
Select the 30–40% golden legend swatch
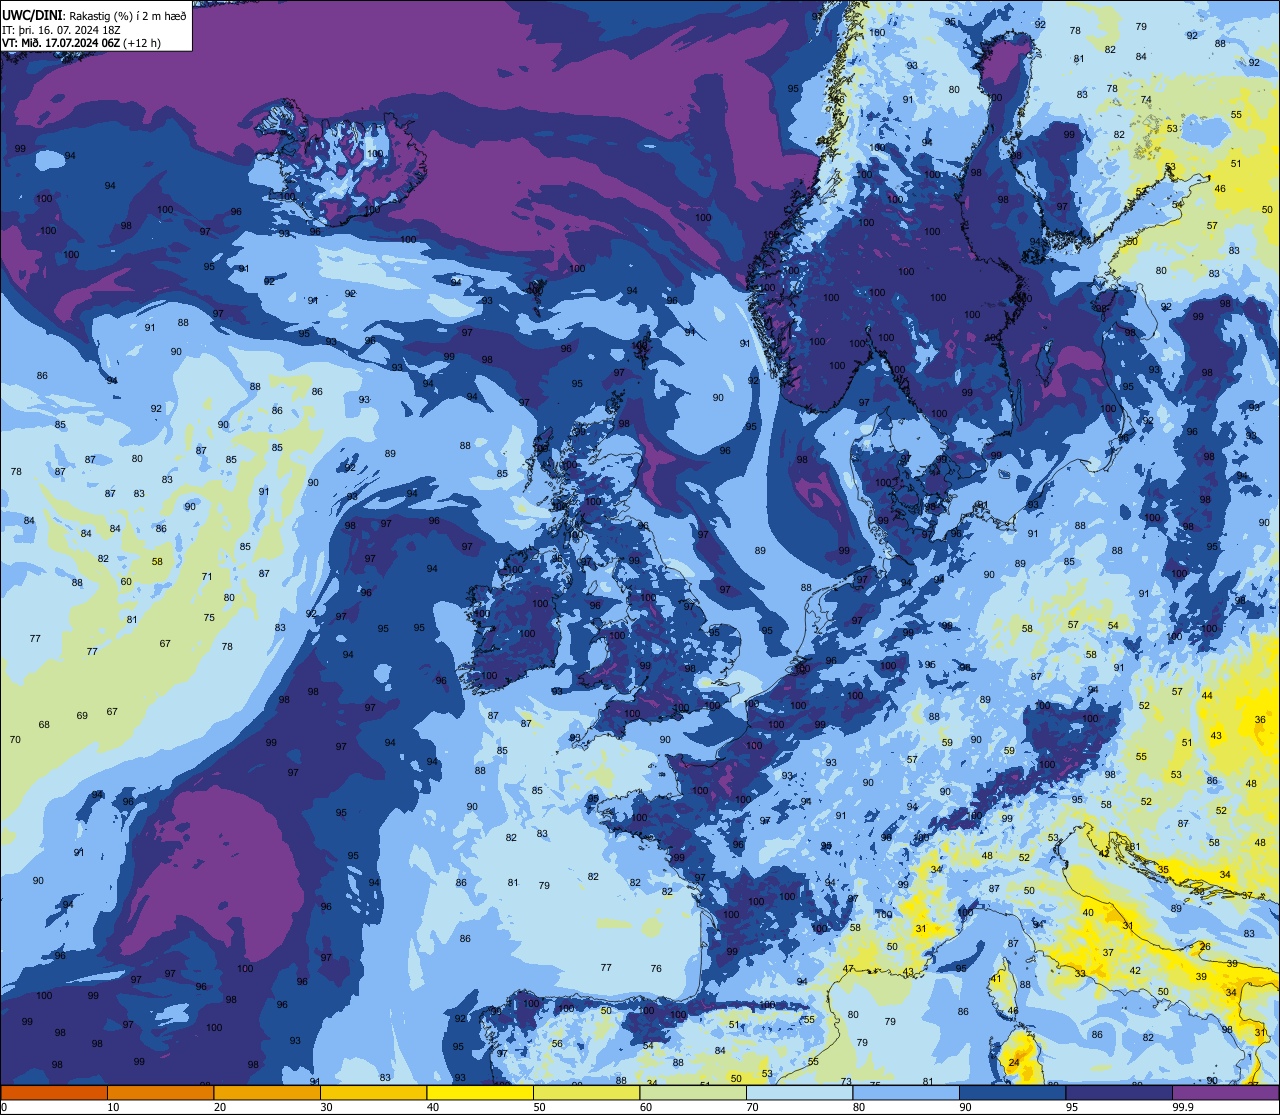pyautogui.click(x=373, y=1093)
